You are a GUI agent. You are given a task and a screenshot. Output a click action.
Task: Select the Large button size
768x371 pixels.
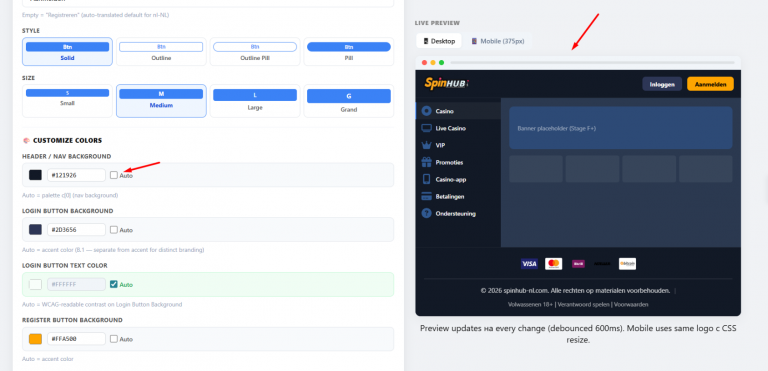click(255, 101)
